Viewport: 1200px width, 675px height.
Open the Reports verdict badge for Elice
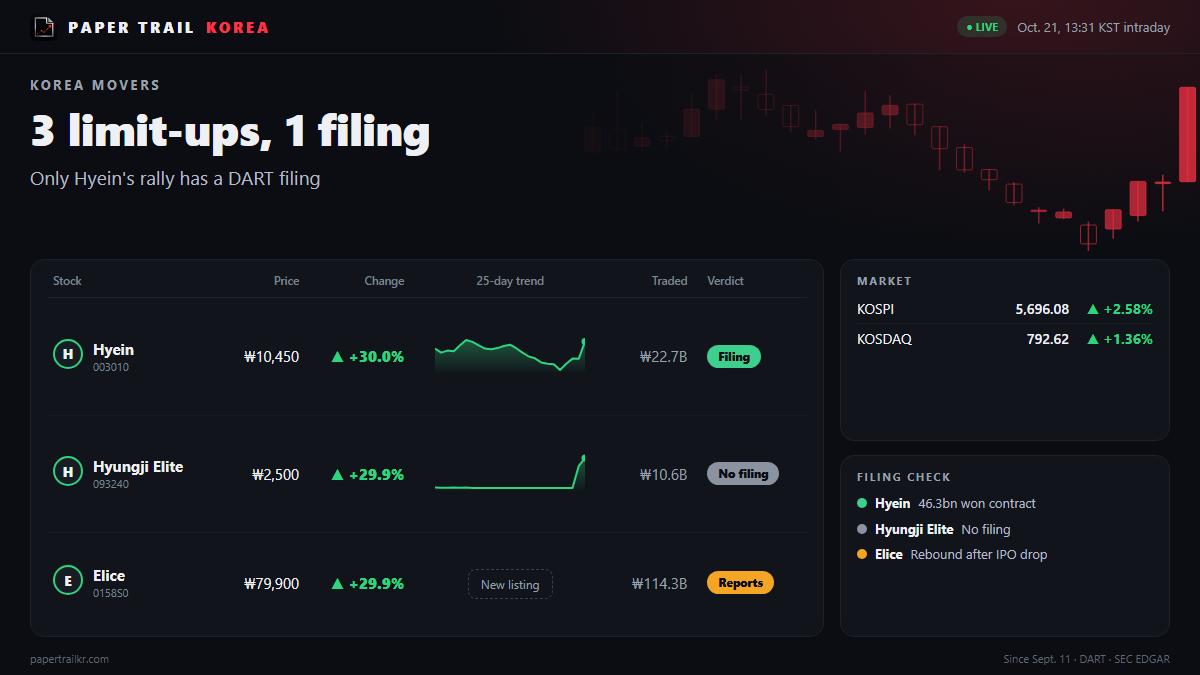coord(740,583)
